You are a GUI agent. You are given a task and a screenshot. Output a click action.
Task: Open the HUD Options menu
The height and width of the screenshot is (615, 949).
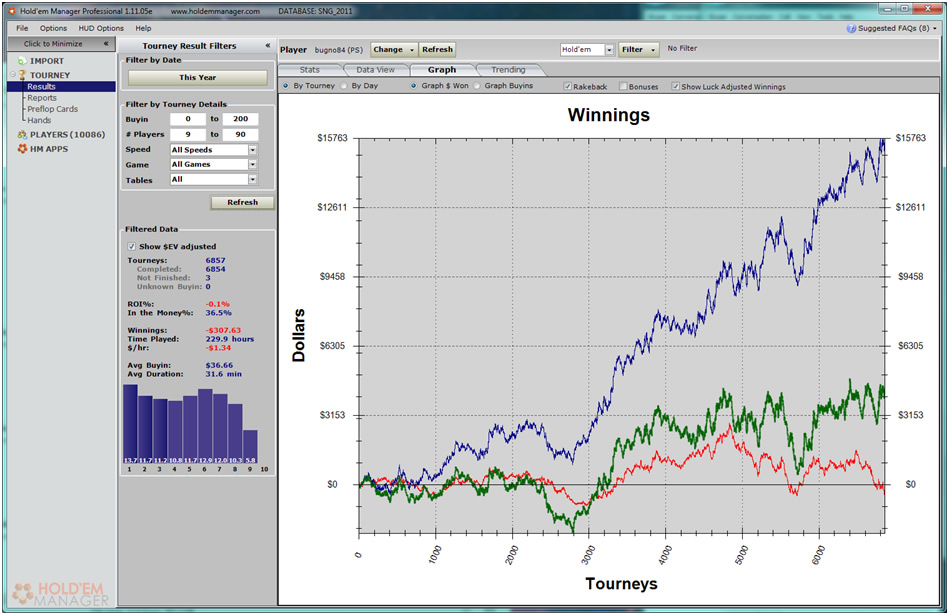pos(101,28)
